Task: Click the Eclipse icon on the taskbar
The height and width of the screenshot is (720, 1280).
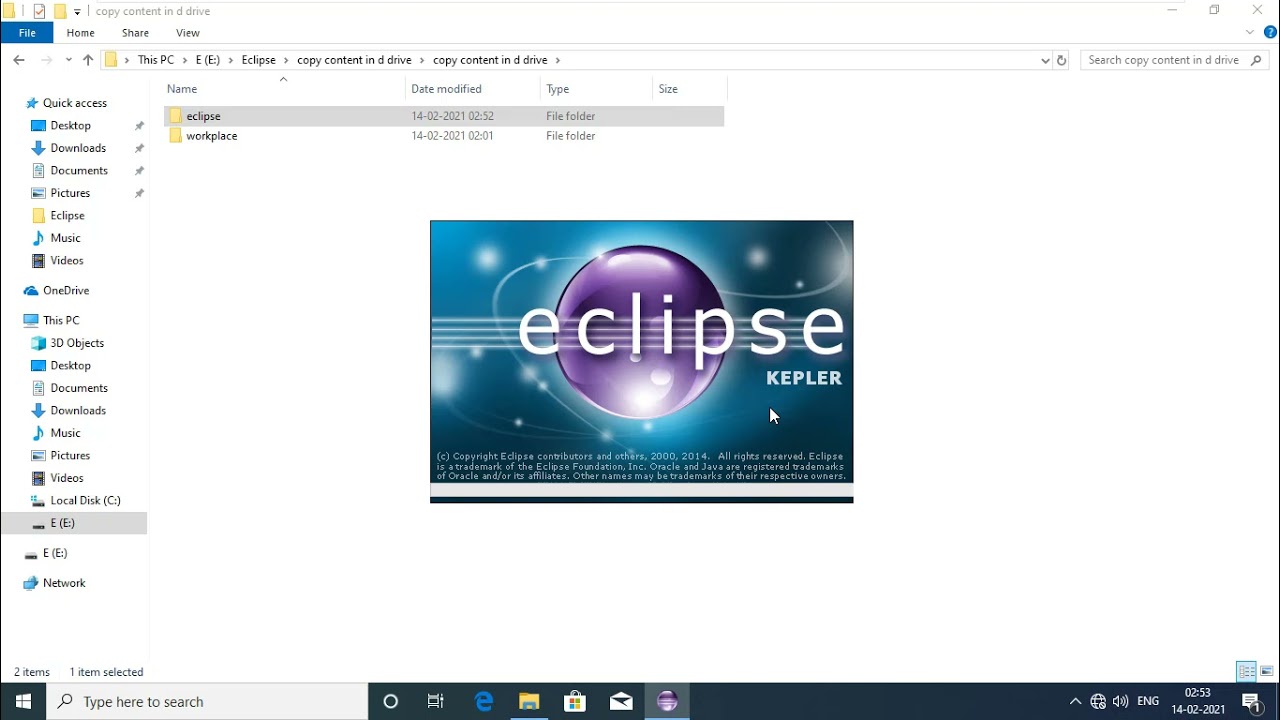Action: coord(667,701)
